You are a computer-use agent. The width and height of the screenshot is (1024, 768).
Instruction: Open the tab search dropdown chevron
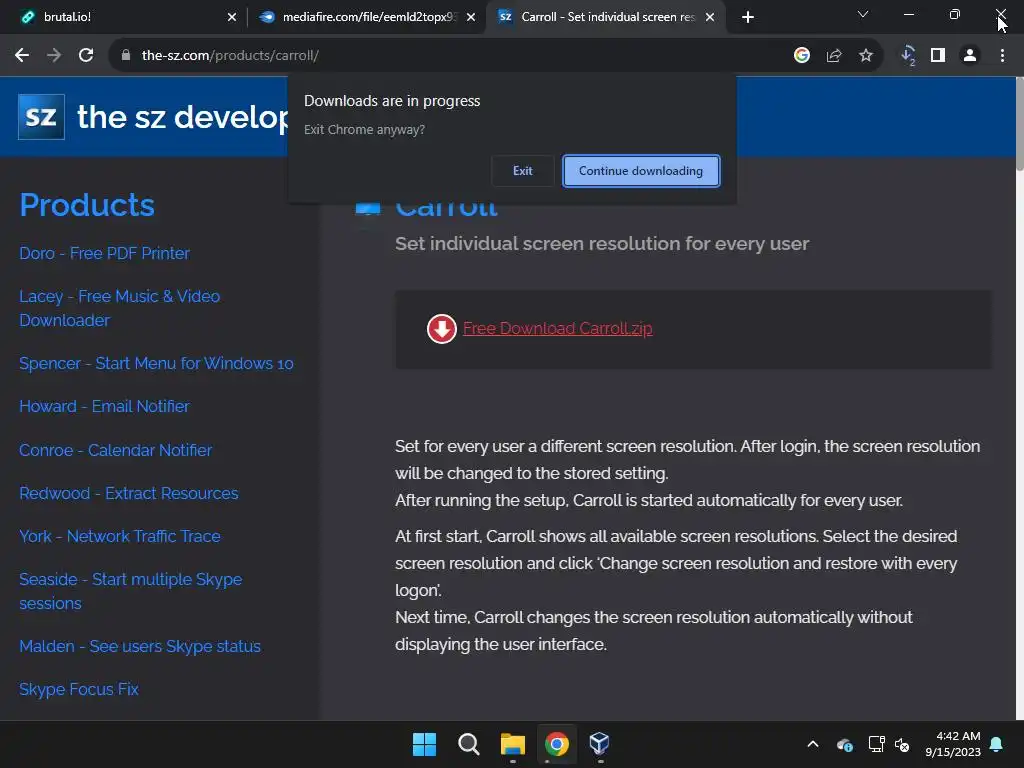pyautogui.click(x=863, y=14)
